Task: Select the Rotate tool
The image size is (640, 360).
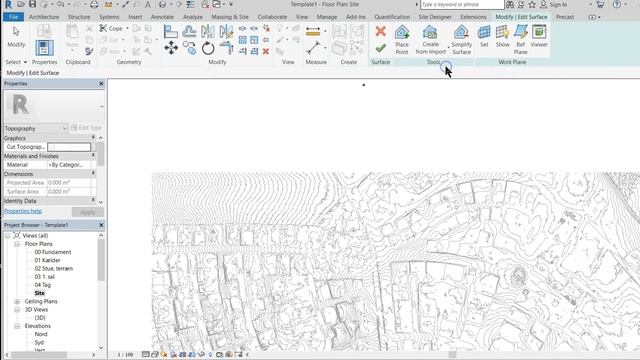Action: [208, 48]
